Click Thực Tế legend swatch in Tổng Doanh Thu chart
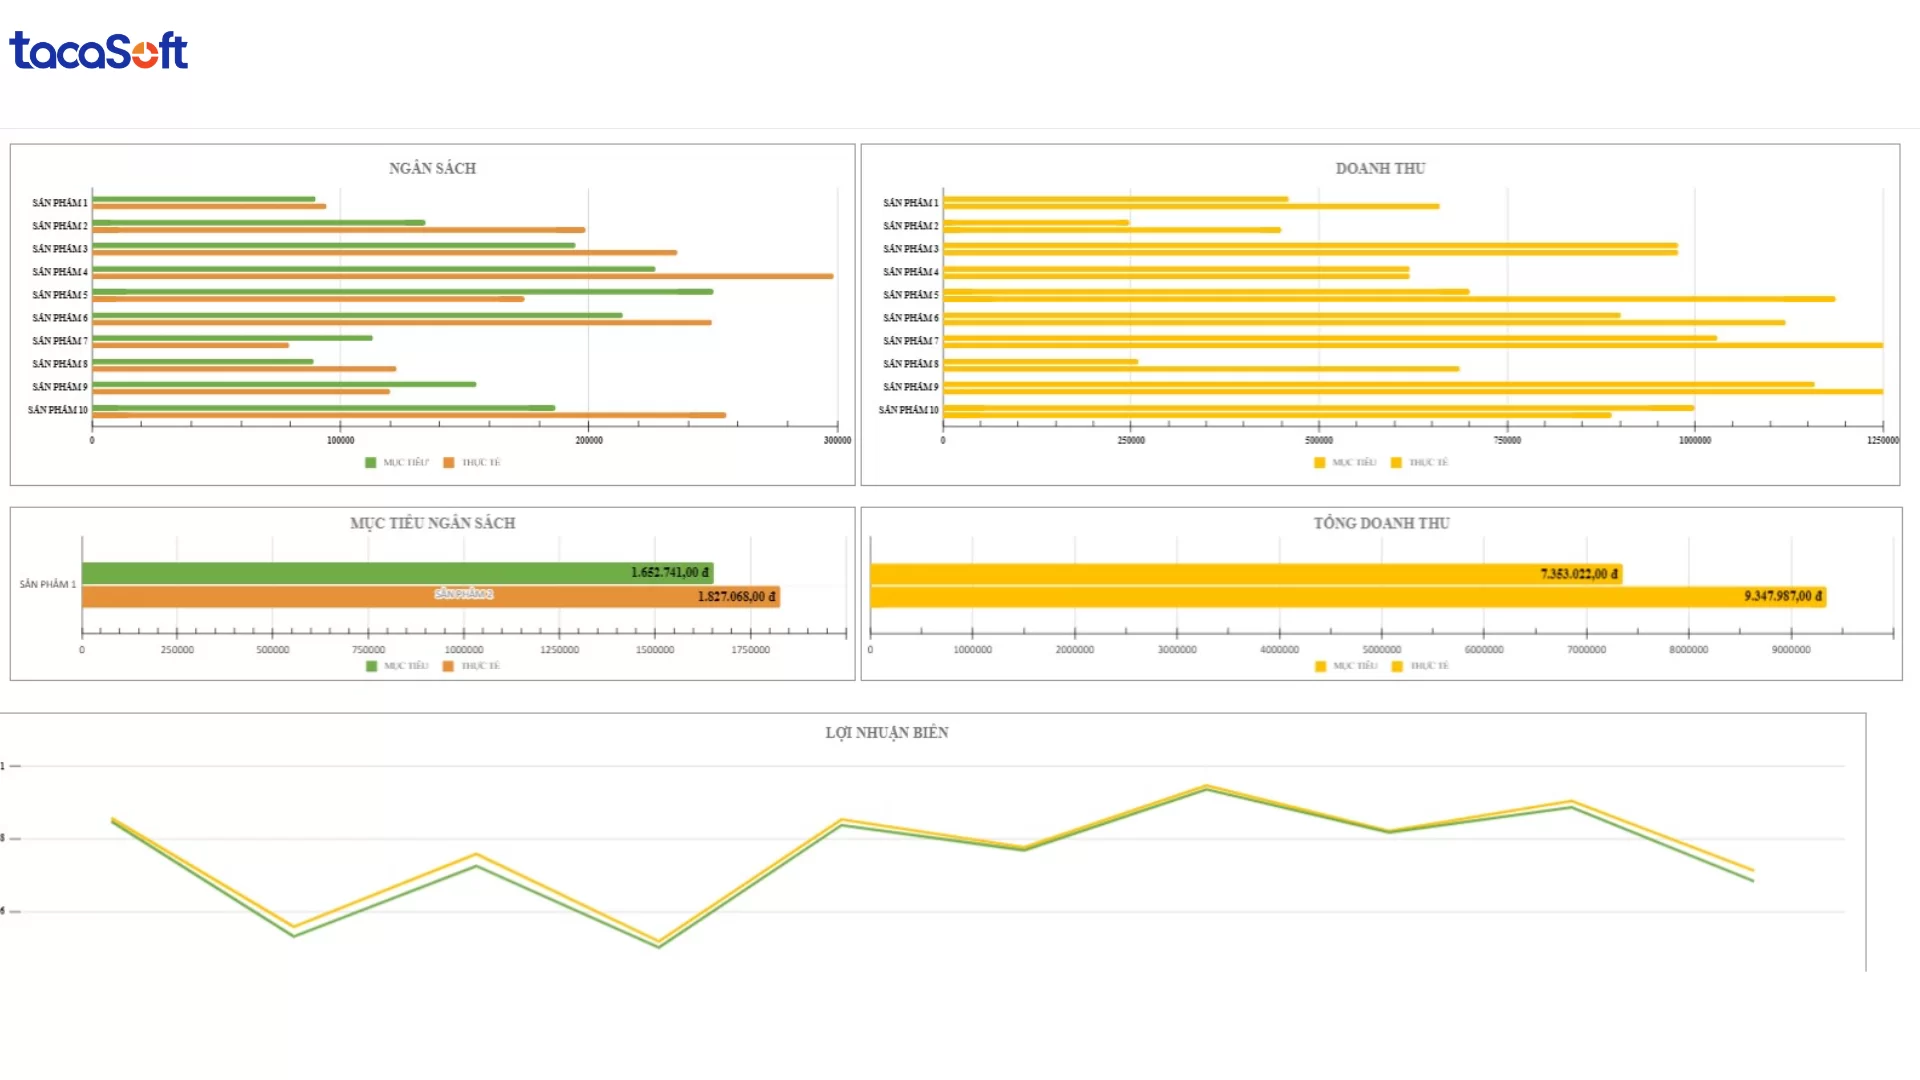The image size is (1920, 1080). tap(1397, 666)
